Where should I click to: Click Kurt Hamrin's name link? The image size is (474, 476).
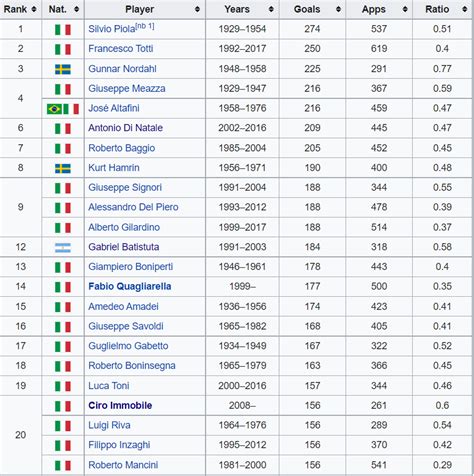pos(114,168)
